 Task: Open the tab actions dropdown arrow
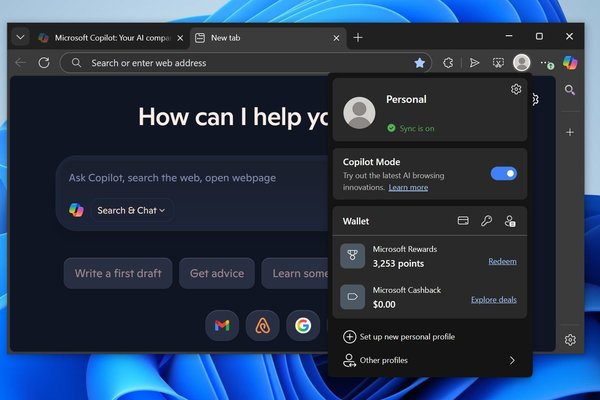coord(20,38)
